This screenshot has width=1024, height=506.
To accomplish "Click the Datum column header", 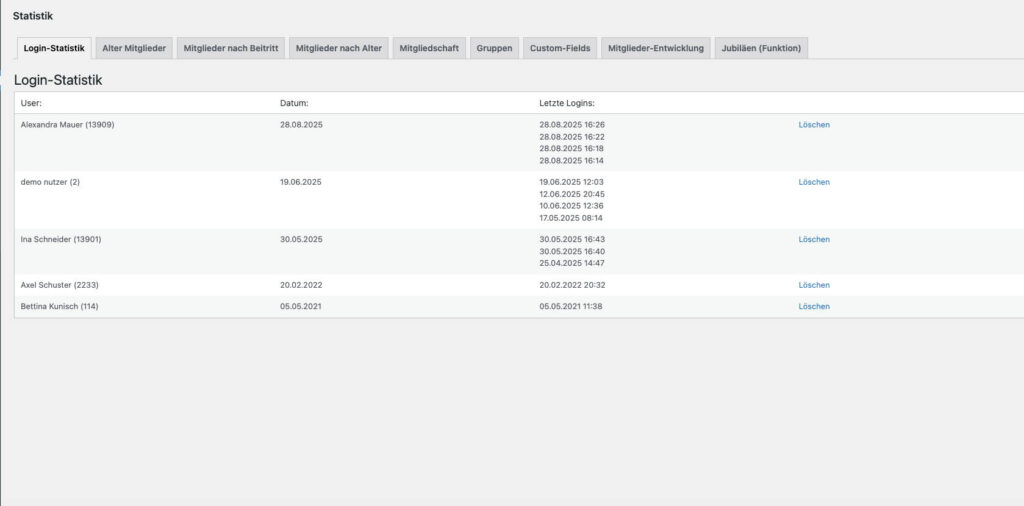I will point(294,103).
